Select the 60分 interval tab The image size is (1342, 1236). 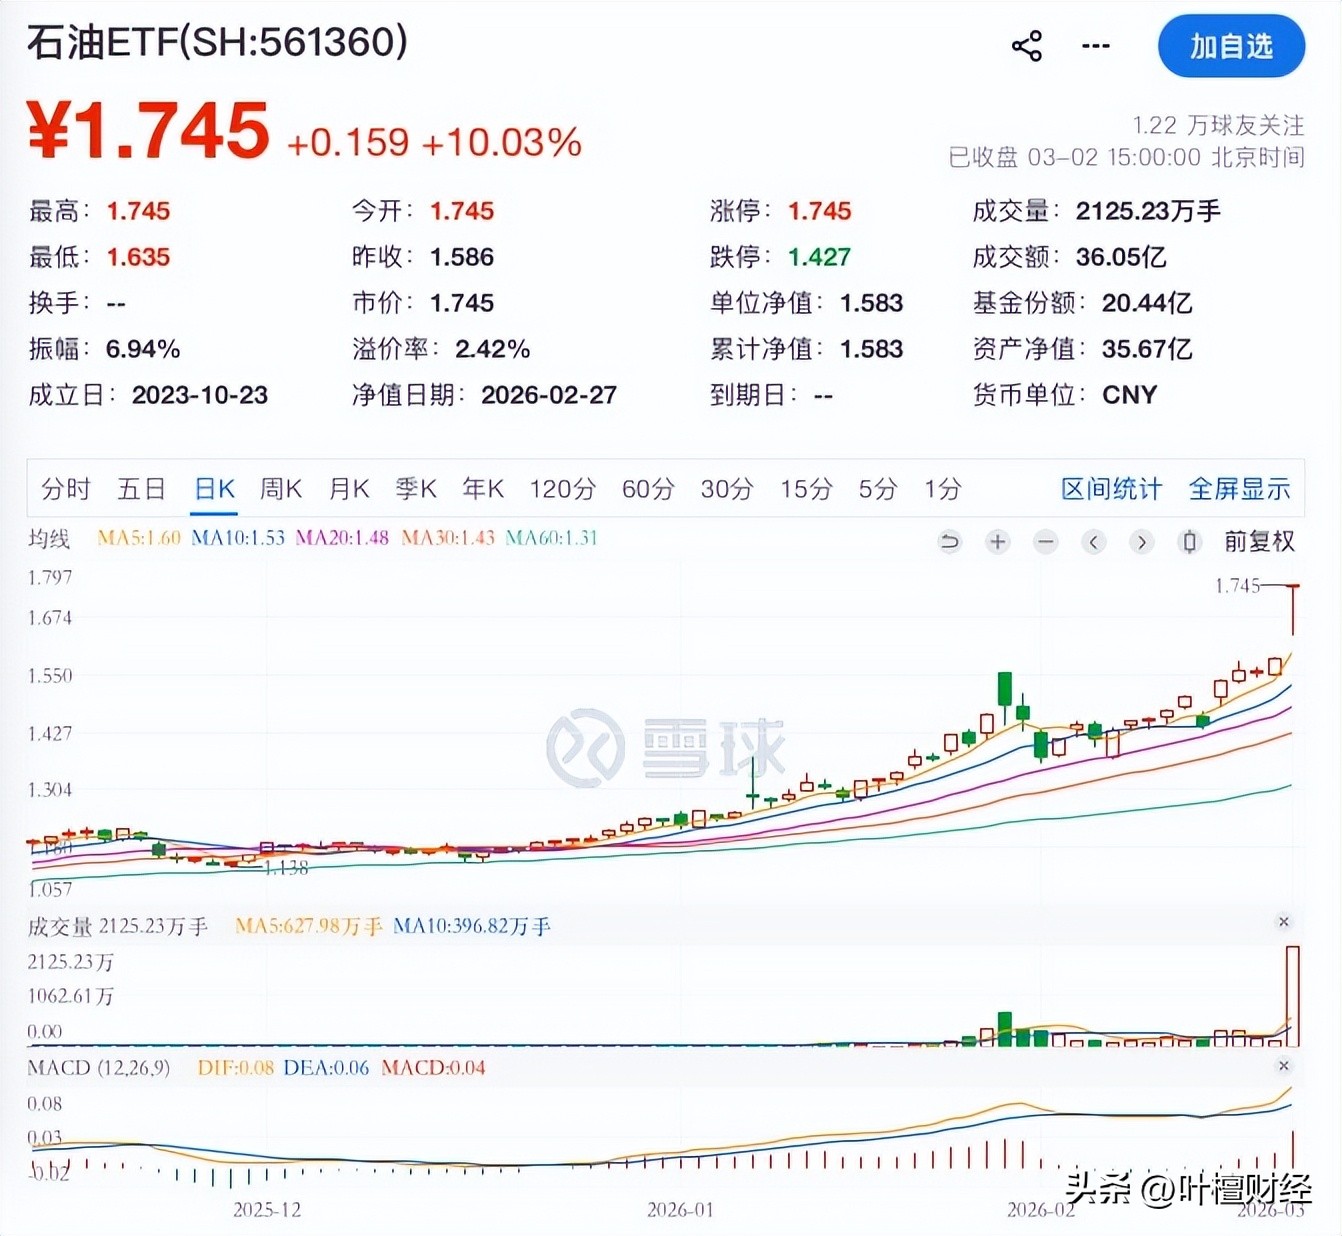pos(648,489)
